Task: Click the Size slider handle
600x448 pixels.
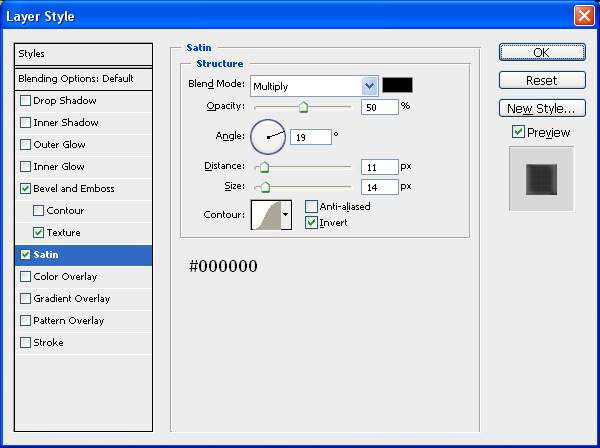Action: (265, 187)
